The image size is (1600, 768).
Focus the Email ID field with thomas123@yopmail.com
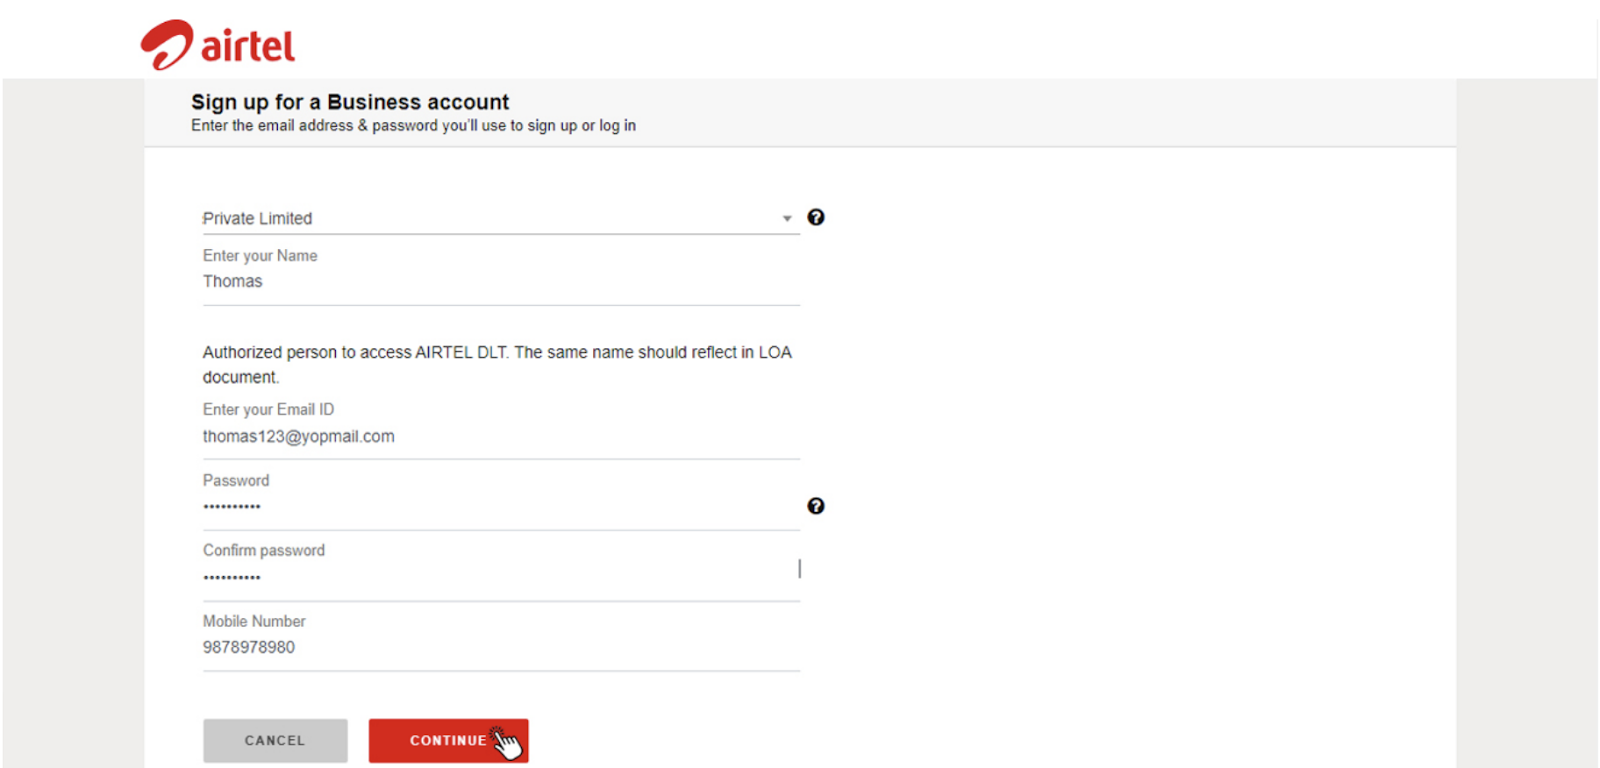[501, 437]
